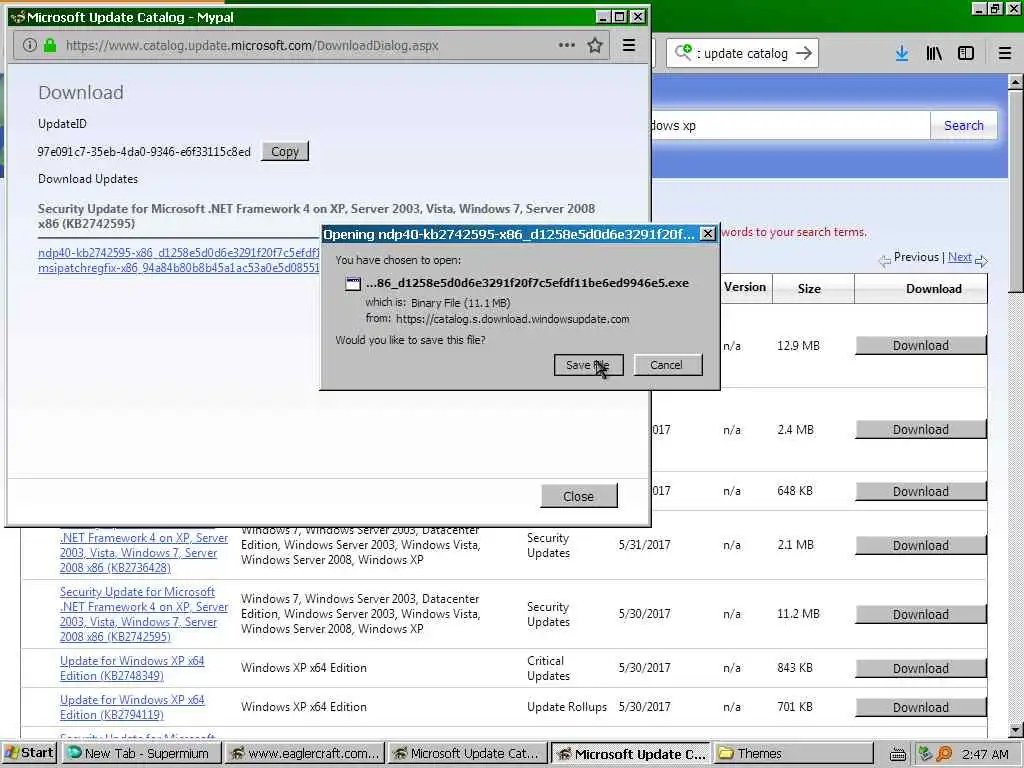Open the Themes folder taskbar item
The width and height of the screenshot is (1024, 768).
pos(792,754)
